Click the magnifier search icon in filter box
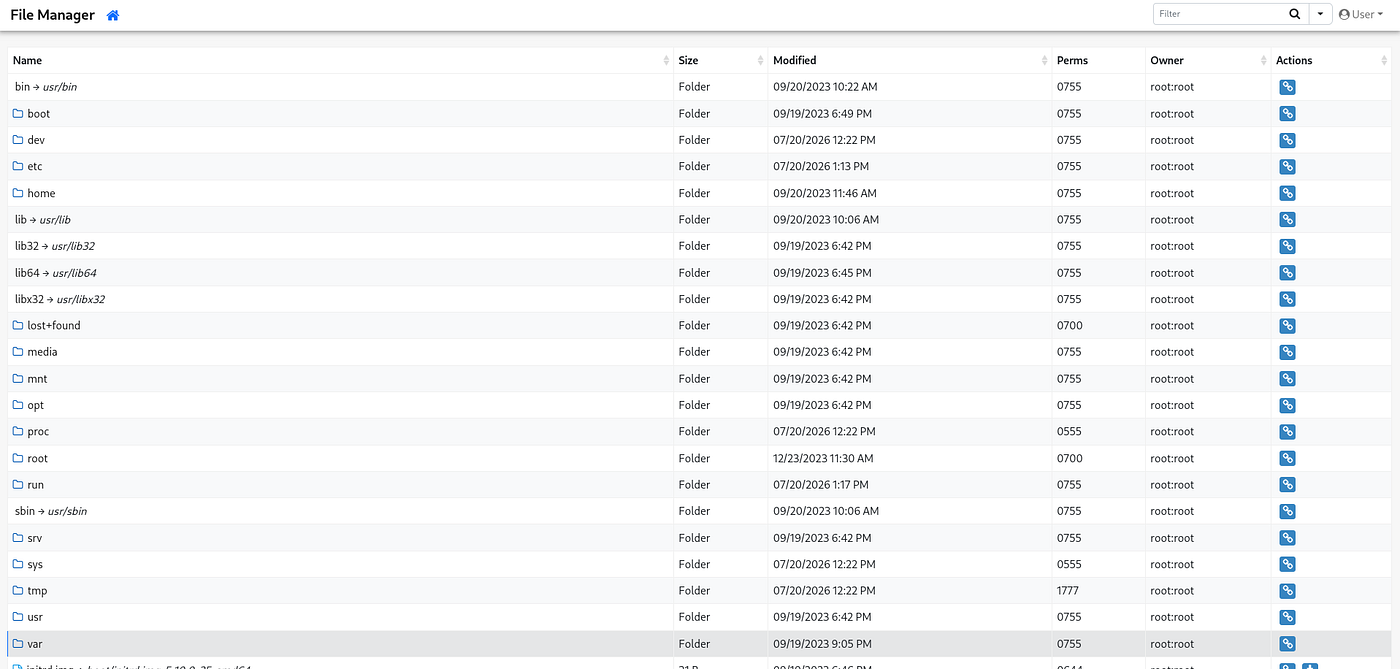Screen dimensions: 1400x669 tap(1294, 14)
